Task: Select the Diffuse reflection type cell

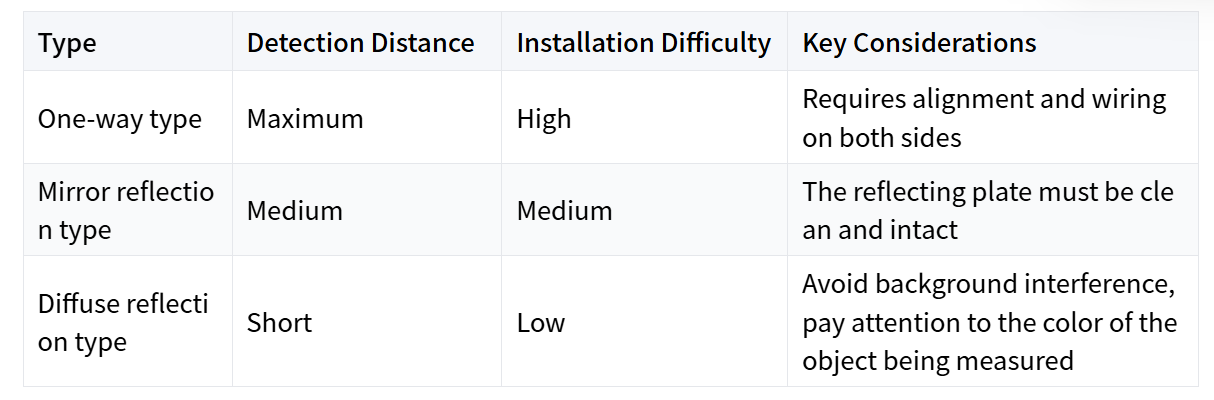Action: click(124, 322)
